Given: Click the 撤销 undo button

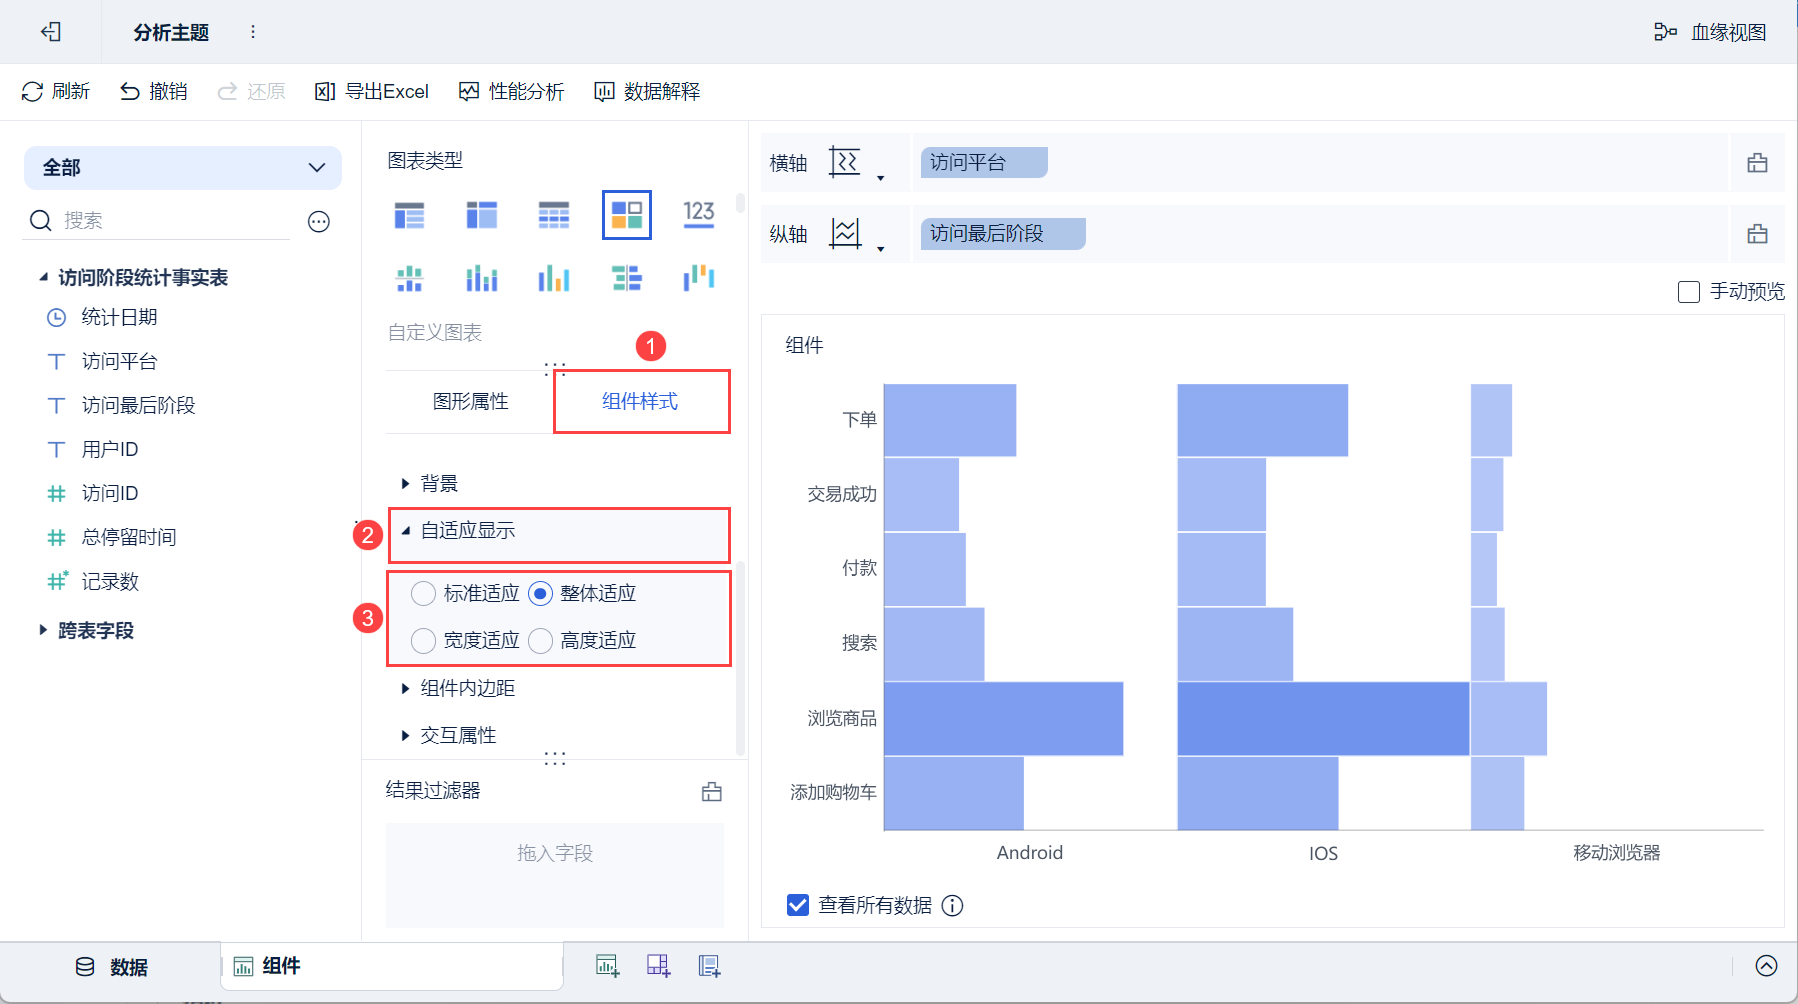Looking at the screenshot, I should (154, 91).
